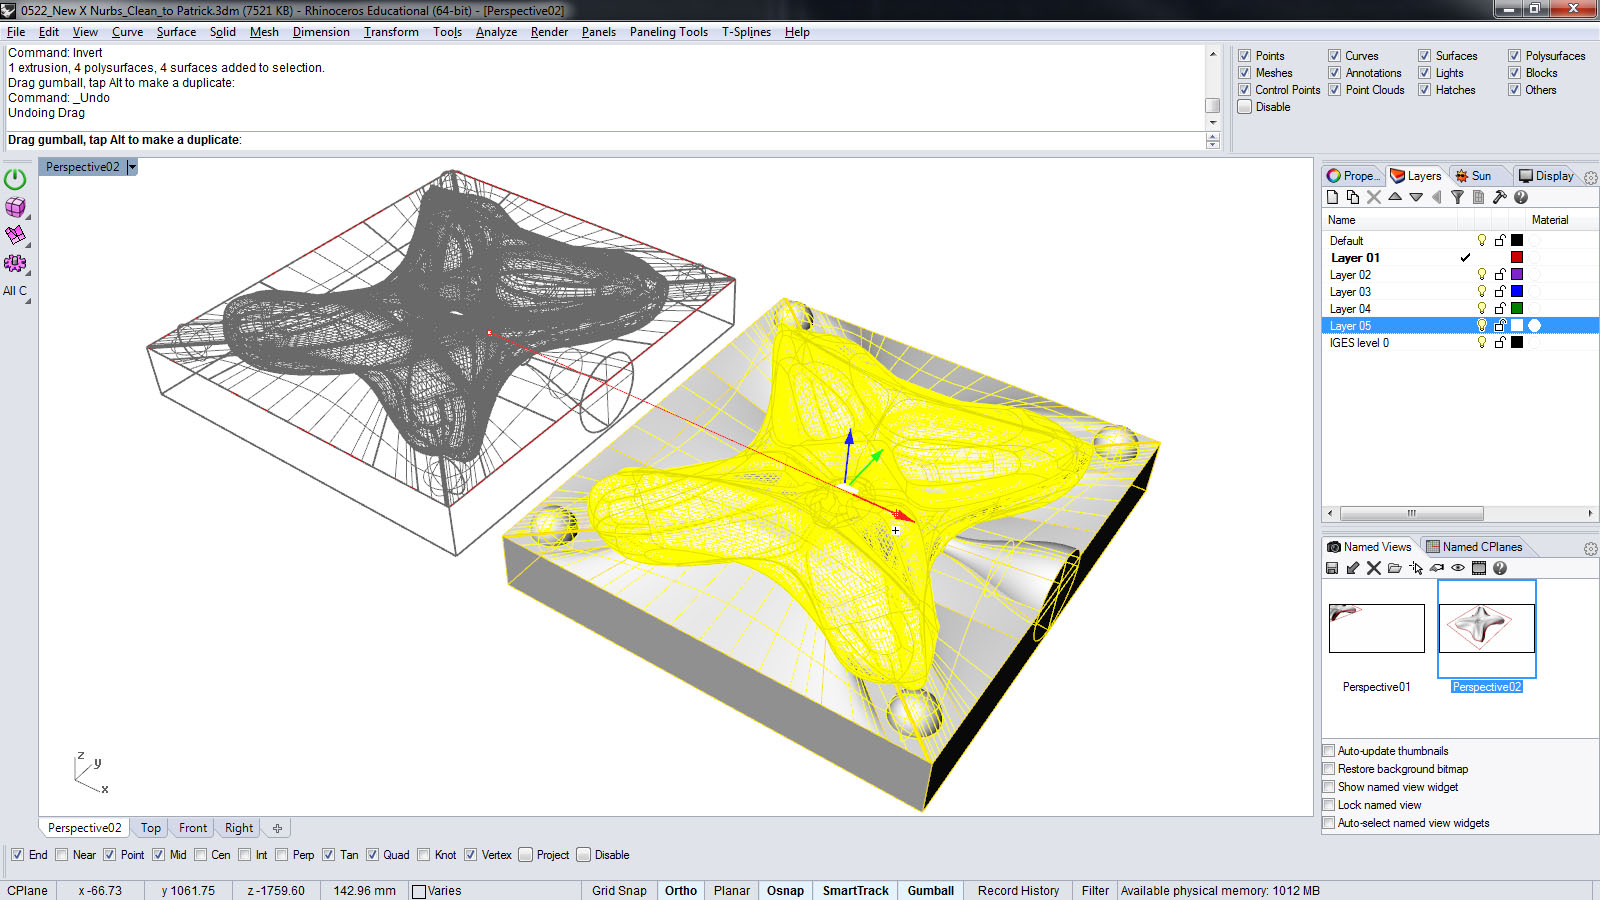Save named view with the floppy disk icon
The width and height of the screenshot is (1600, 900).
[1332, 568]
